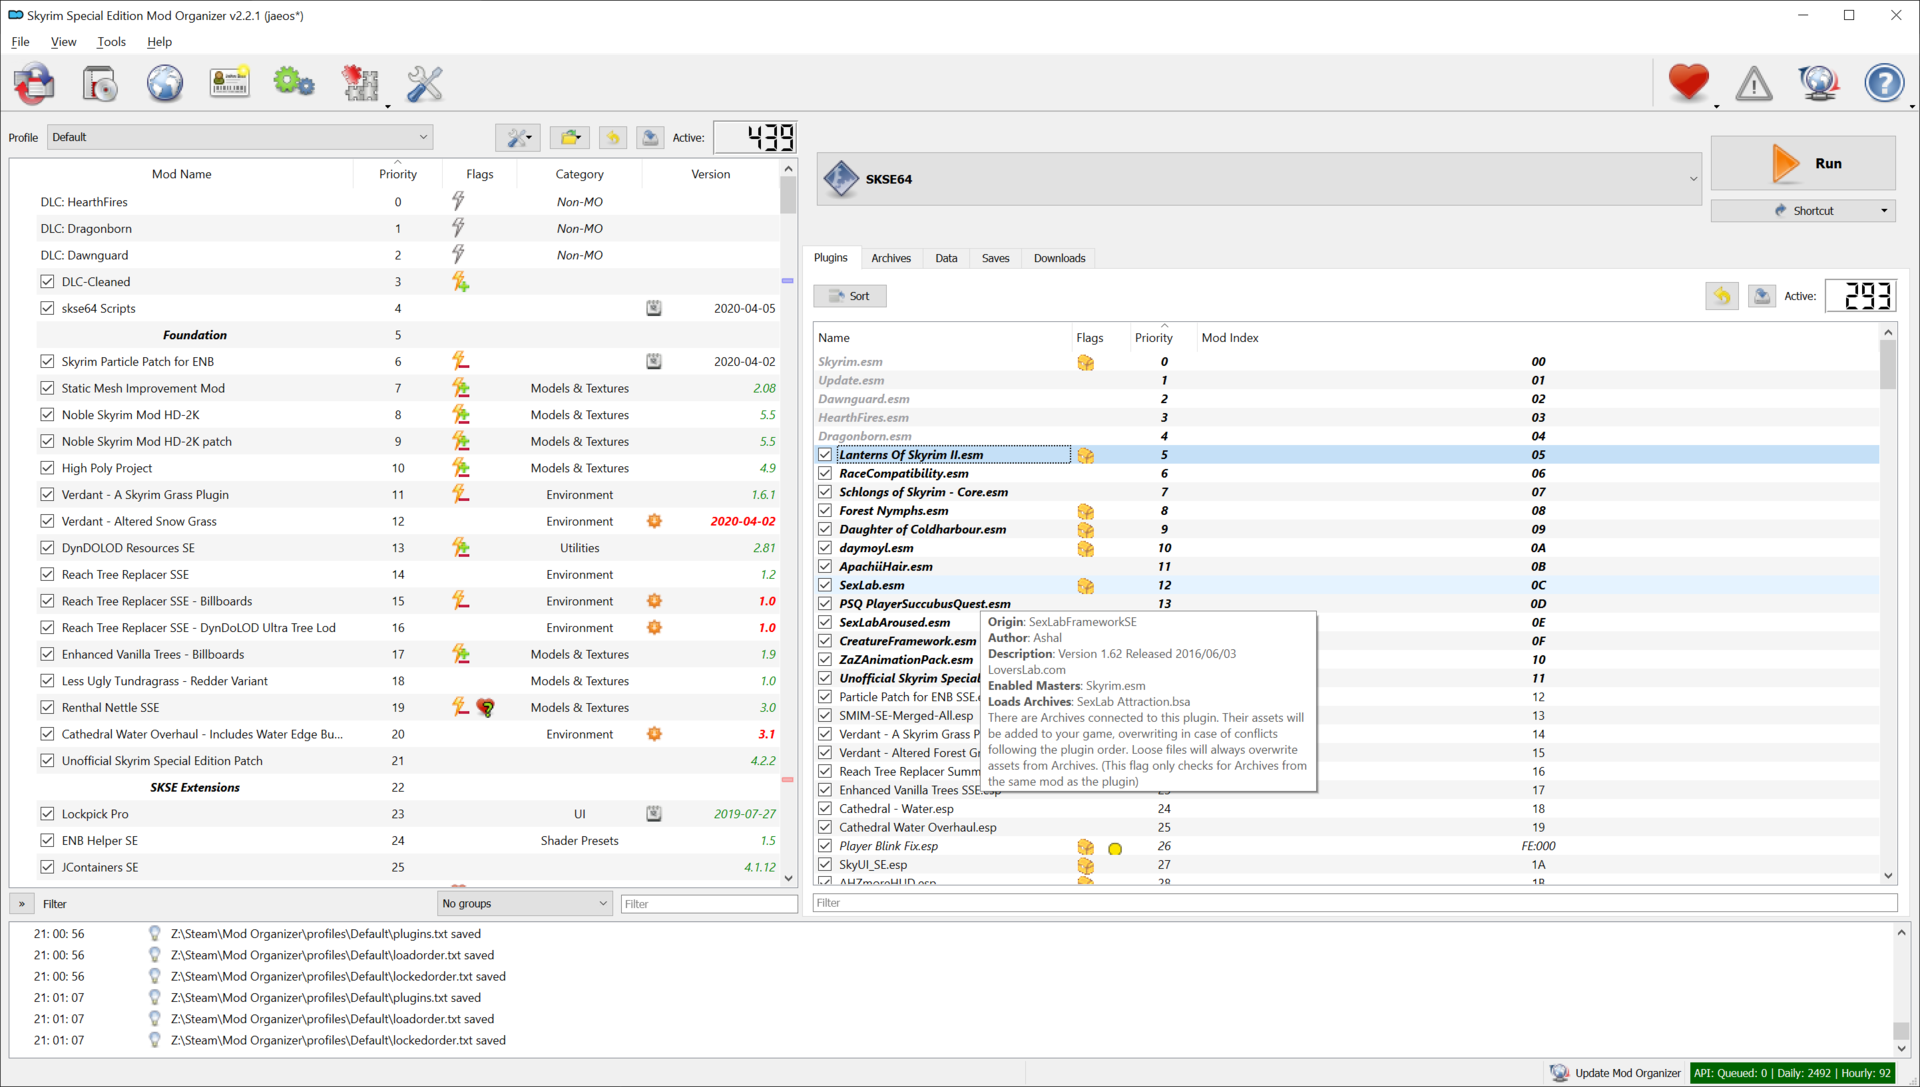1920x1087 pixels.
Task: Select the Foundation separator row
Action: coord(395,335)
